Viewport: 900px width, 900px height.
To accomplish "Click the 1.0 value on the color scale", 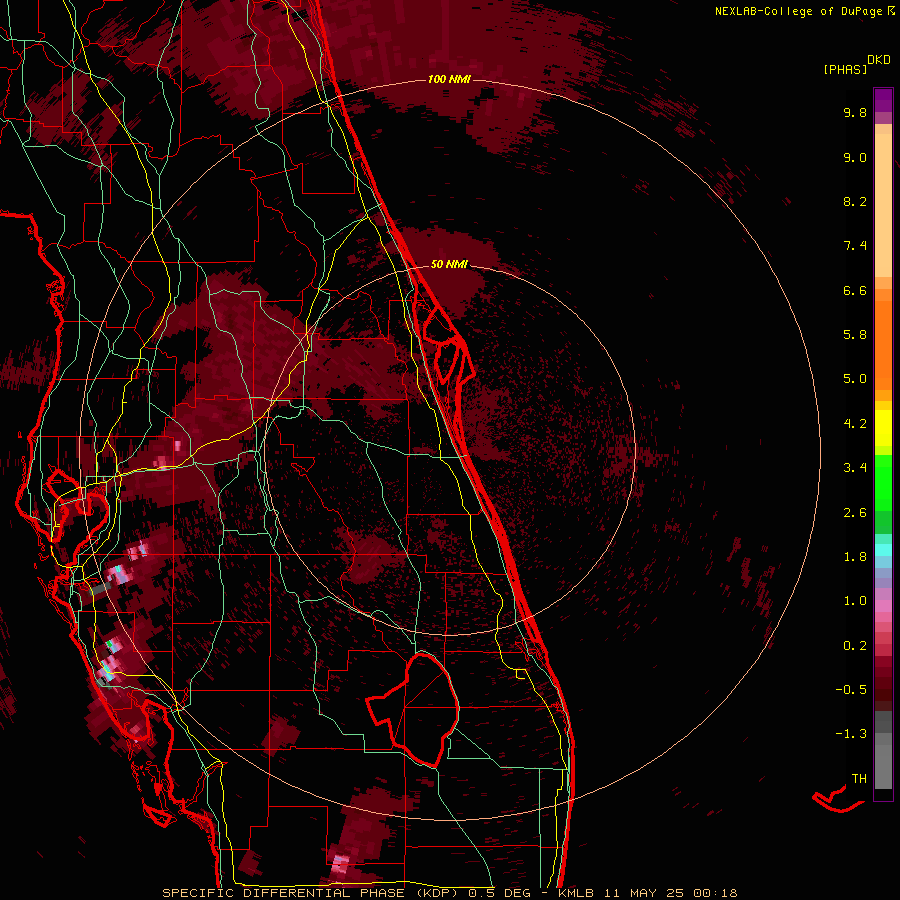I will coord(855,601).
